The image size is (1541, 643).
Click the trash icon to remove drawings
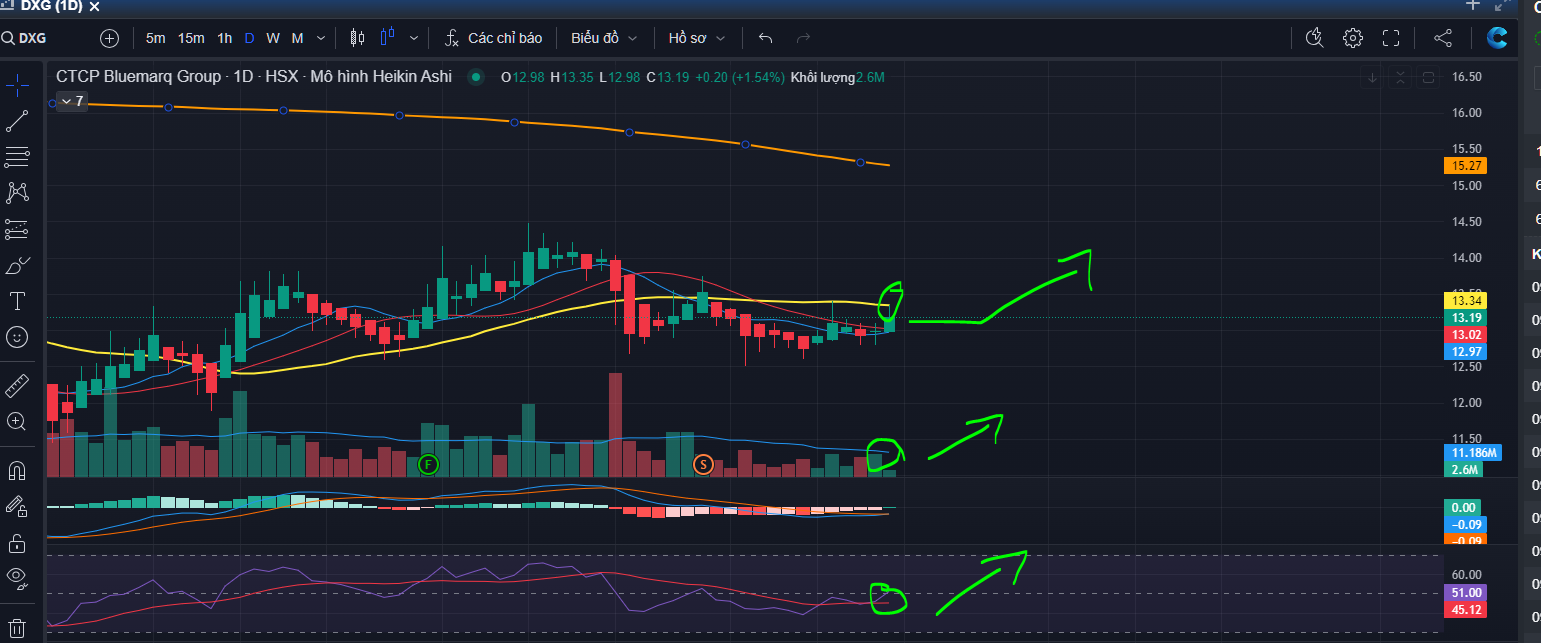pyautogui.click(x=17, y=628)
